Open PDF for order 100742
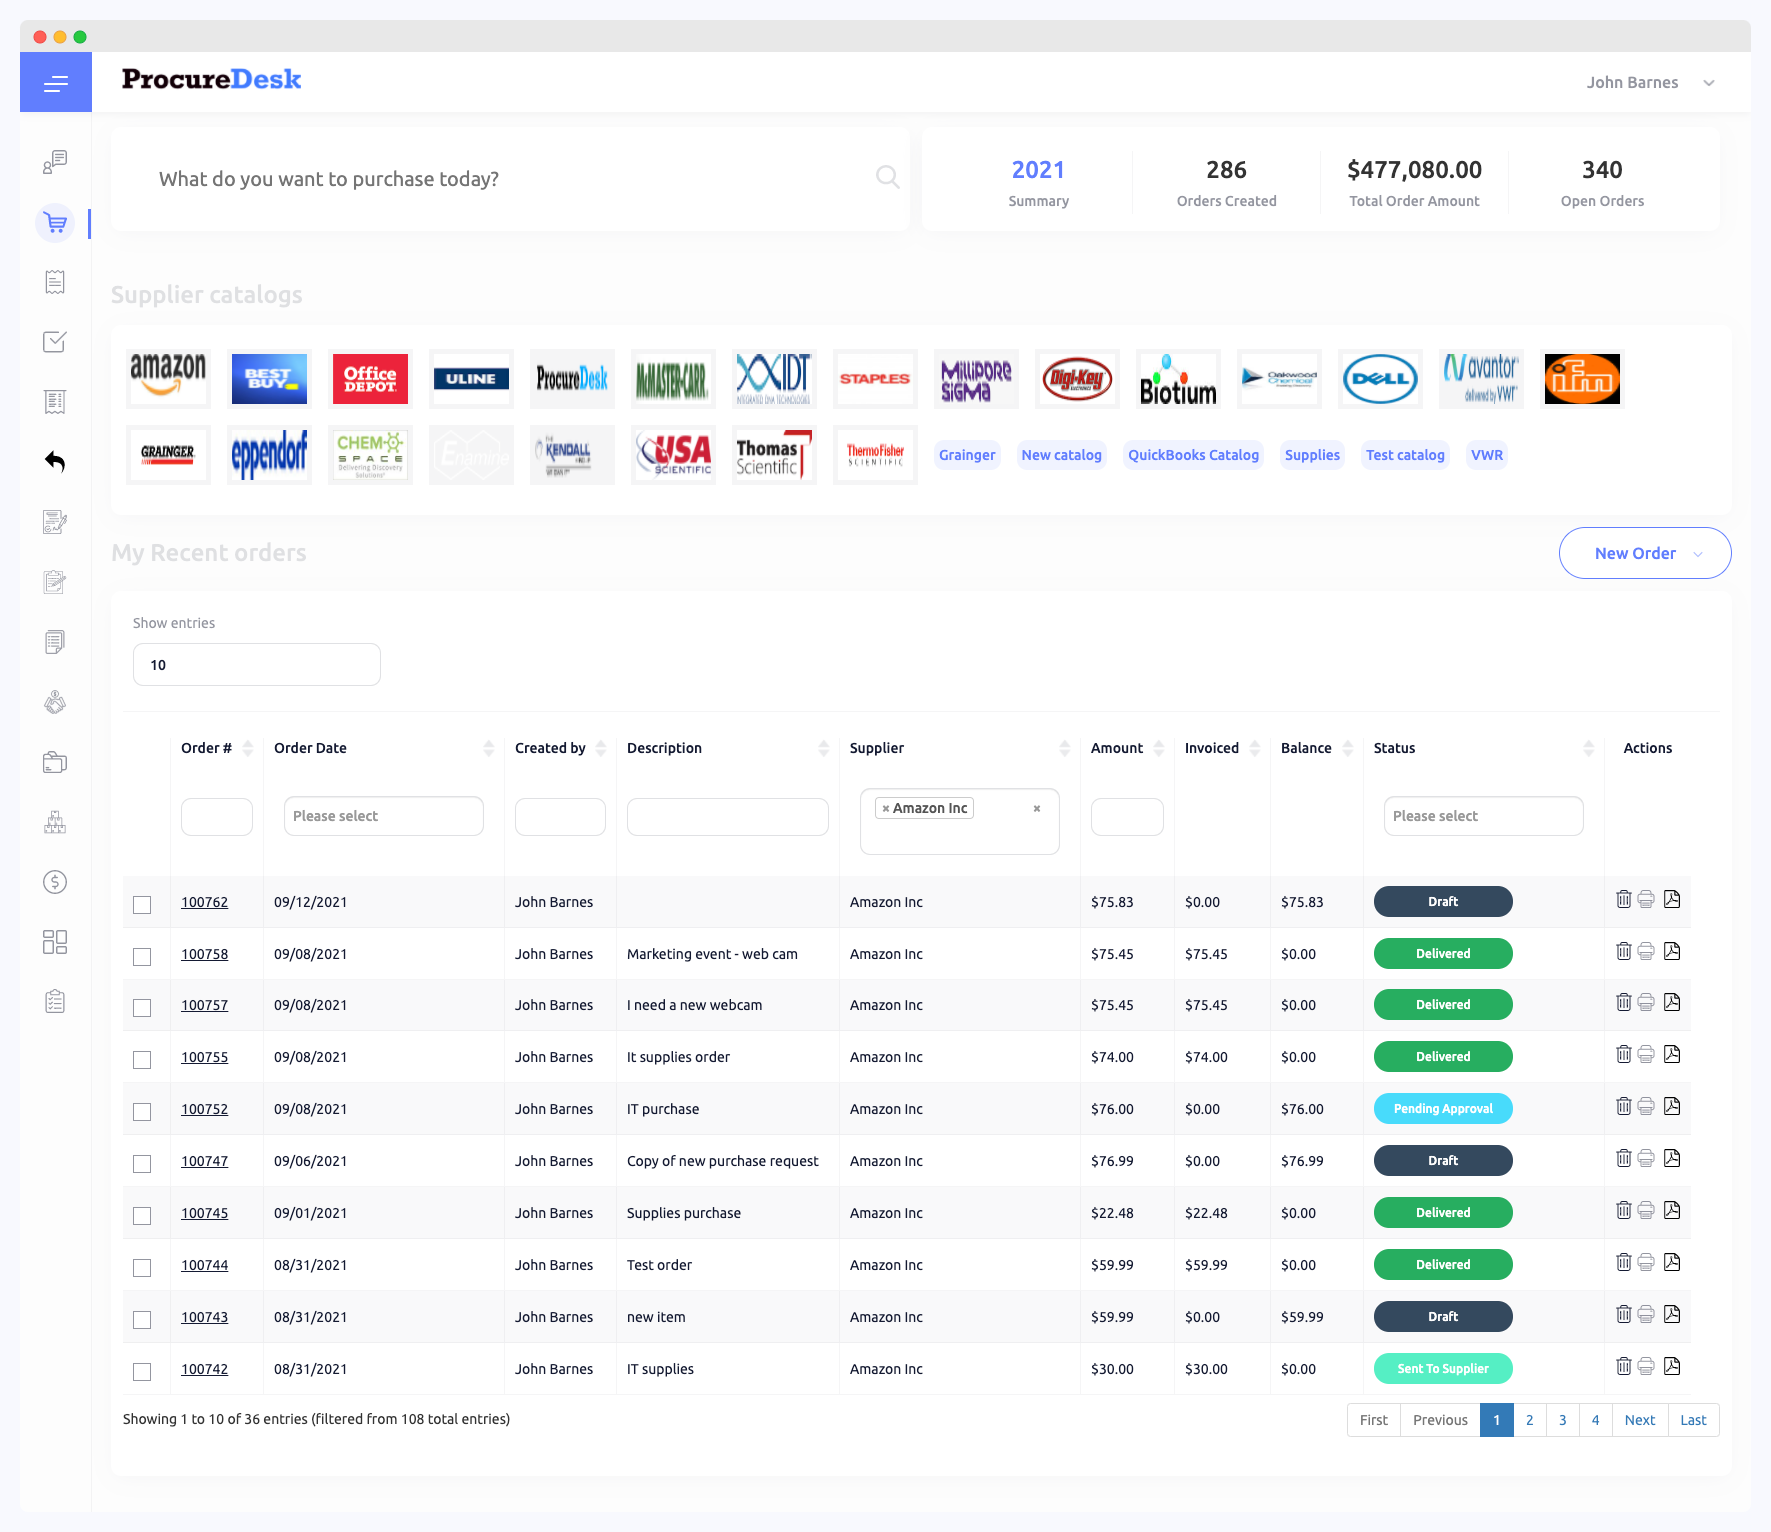Viewport: 1771px width, 1532px height. point(1671,1366)
